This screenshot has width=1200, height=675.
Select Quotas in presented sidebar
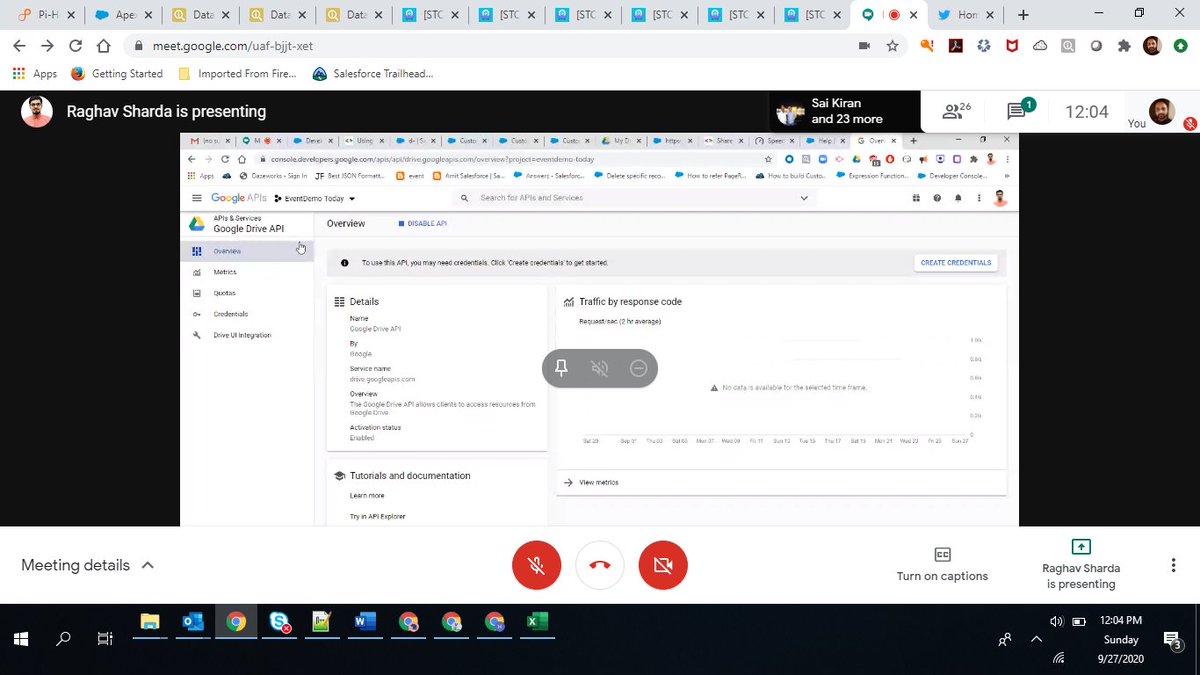pyautogui.click(x=224, y=293)
